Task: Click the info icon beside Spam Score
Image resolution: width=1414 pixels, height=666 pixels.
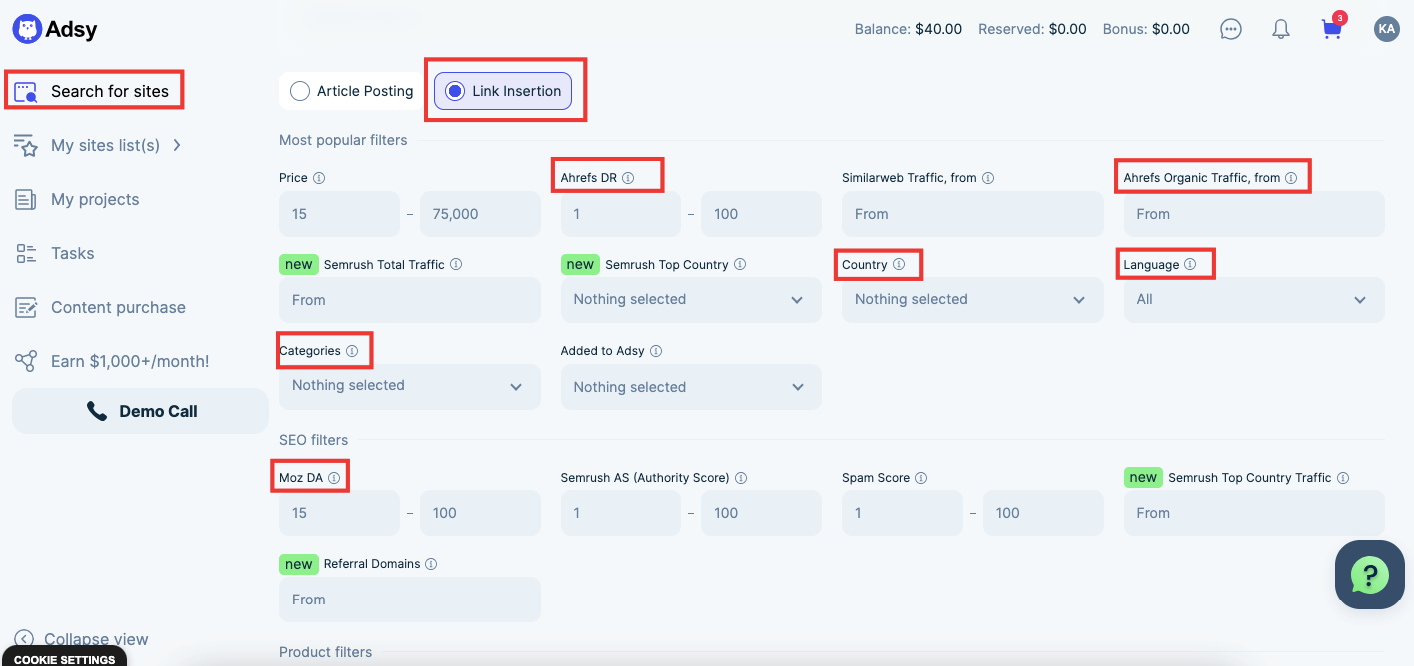Action: (921, 478)
